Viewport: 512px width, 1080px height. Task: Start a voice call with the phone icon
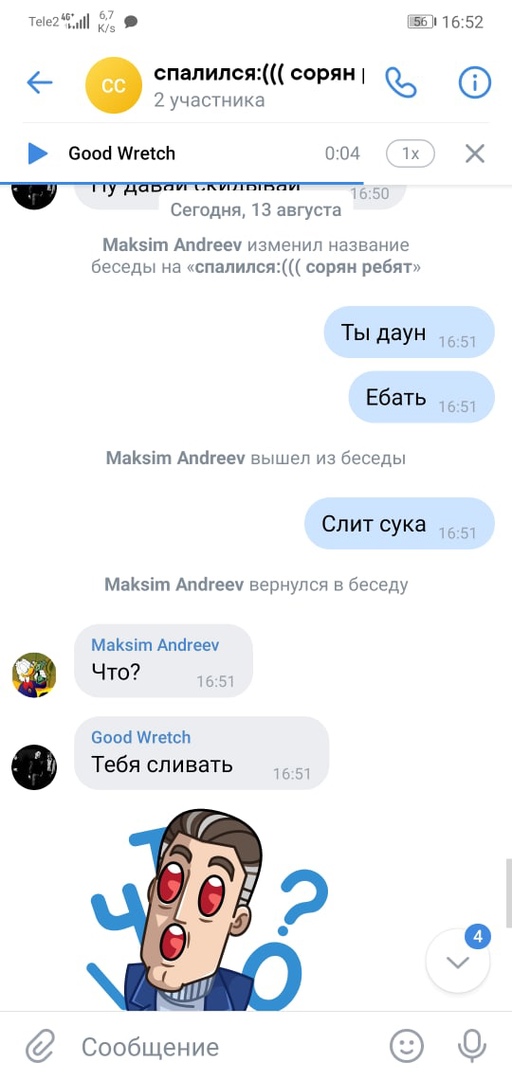point(400,83)
